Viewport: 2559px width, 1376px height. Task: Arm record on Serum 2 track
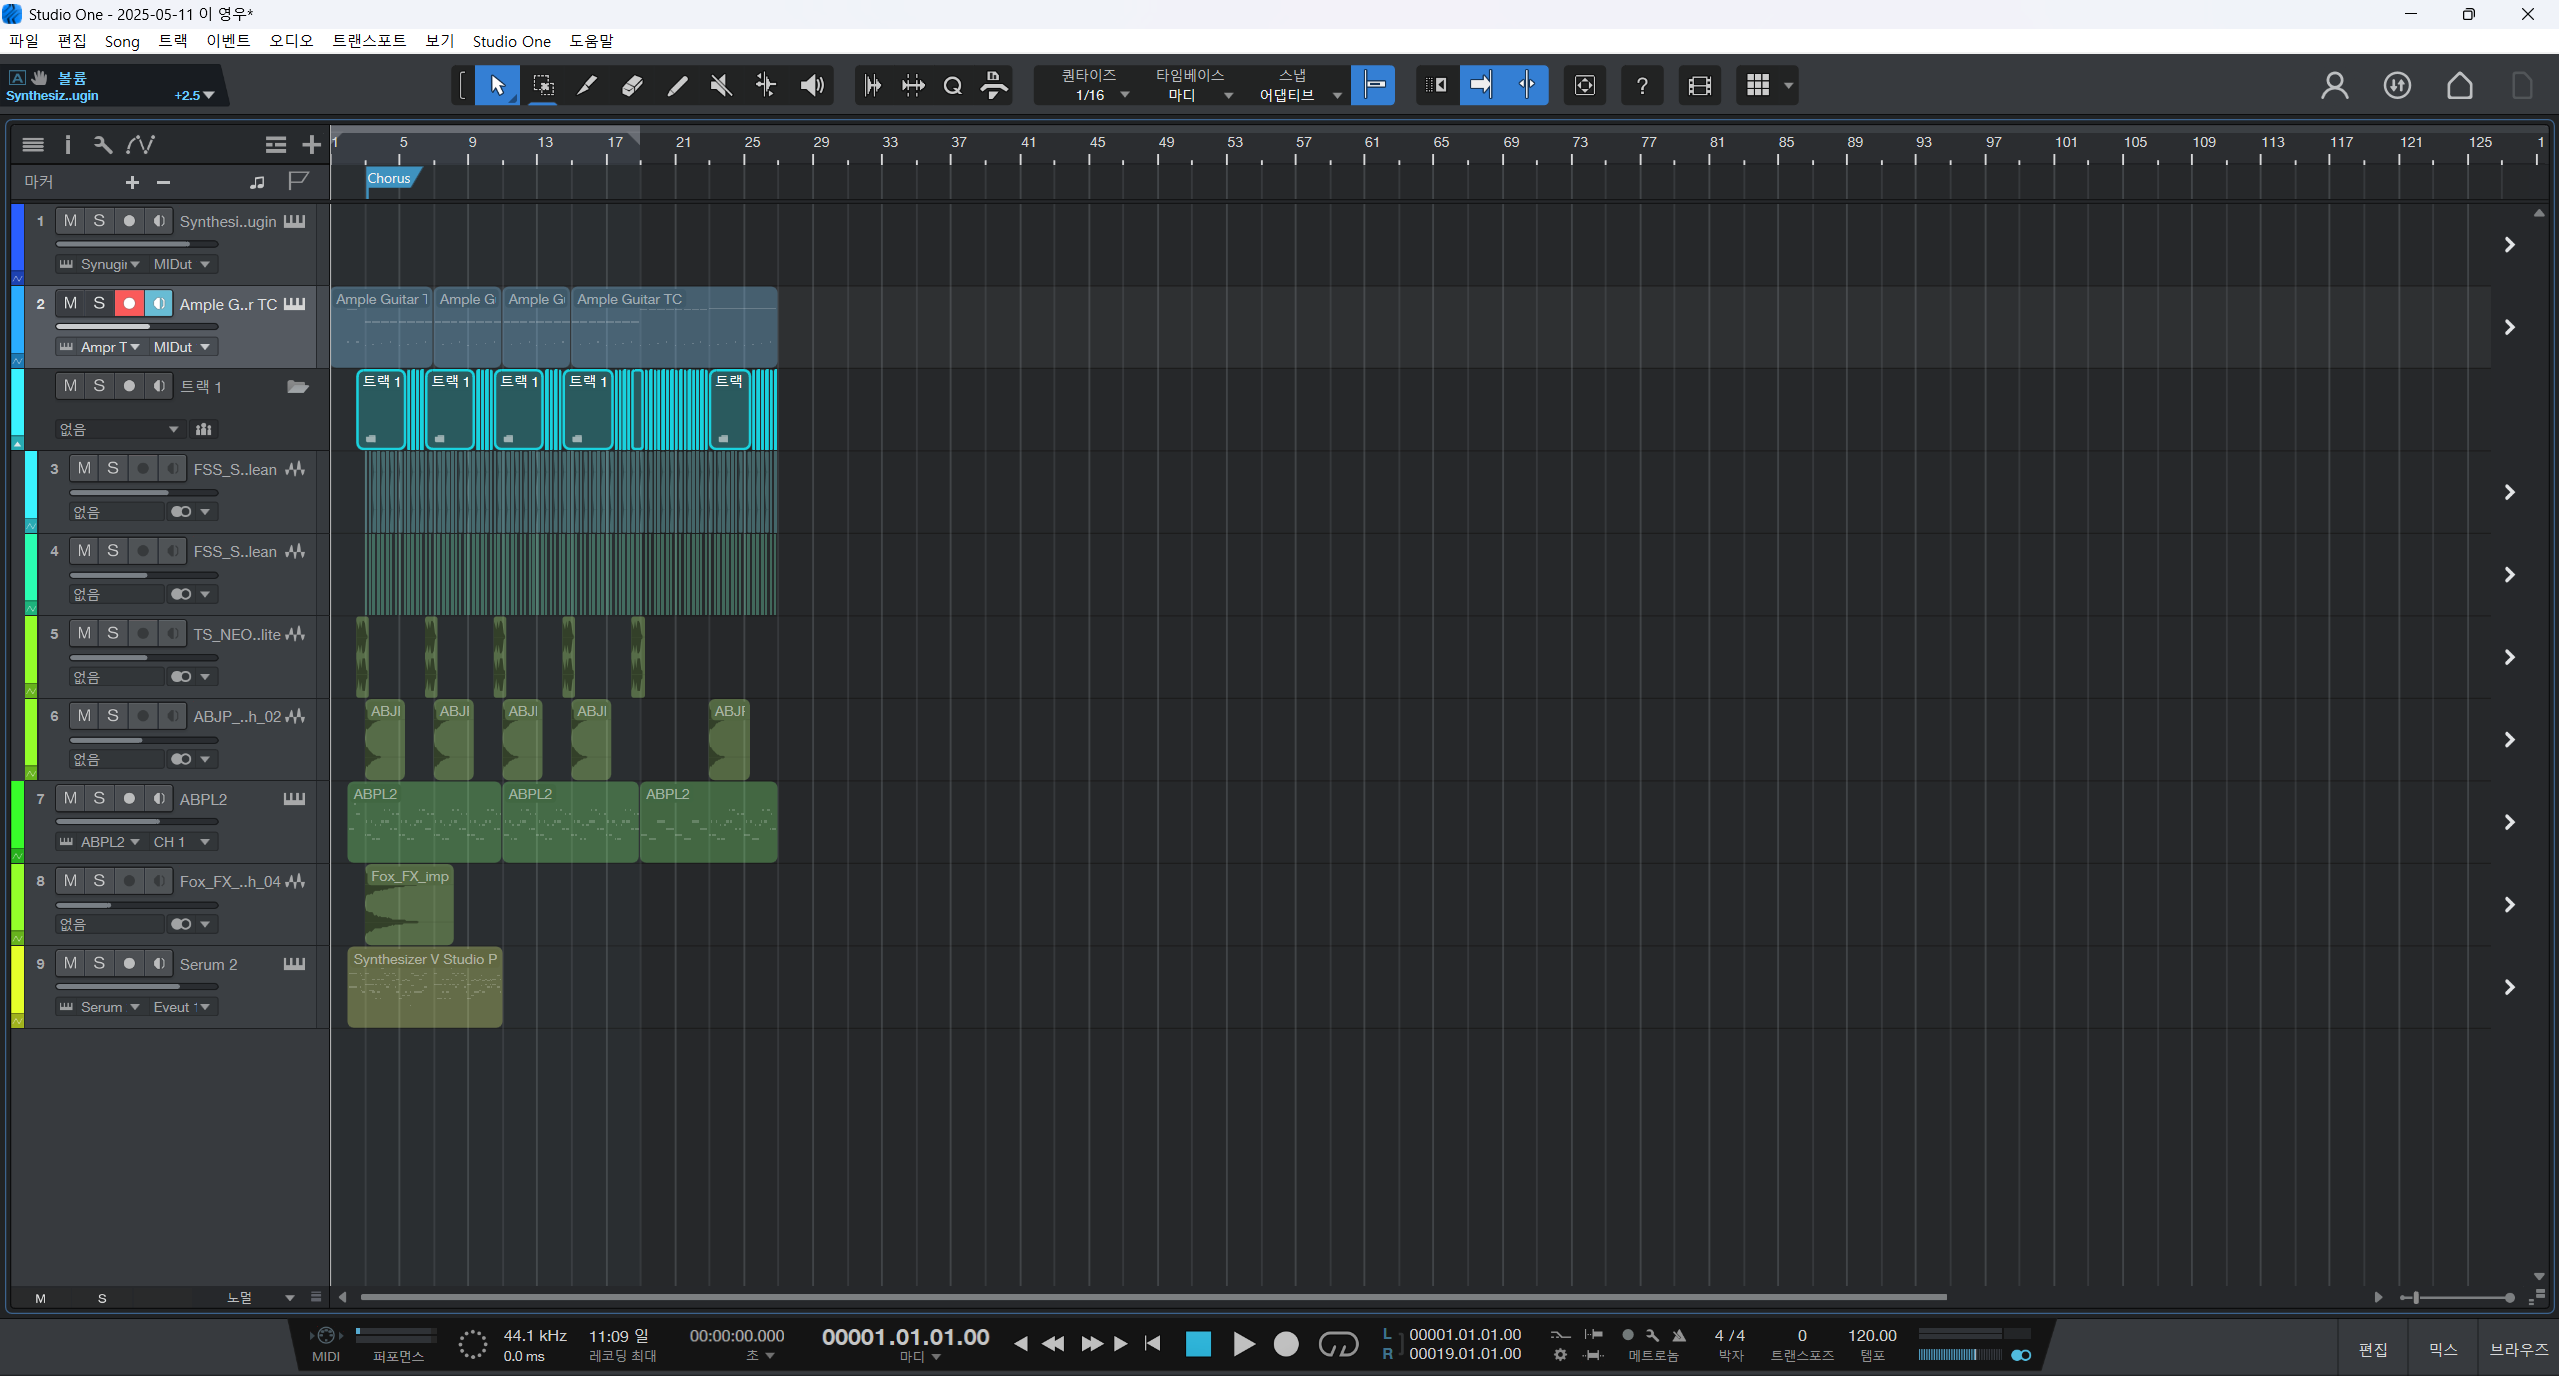tap(129, 963)
